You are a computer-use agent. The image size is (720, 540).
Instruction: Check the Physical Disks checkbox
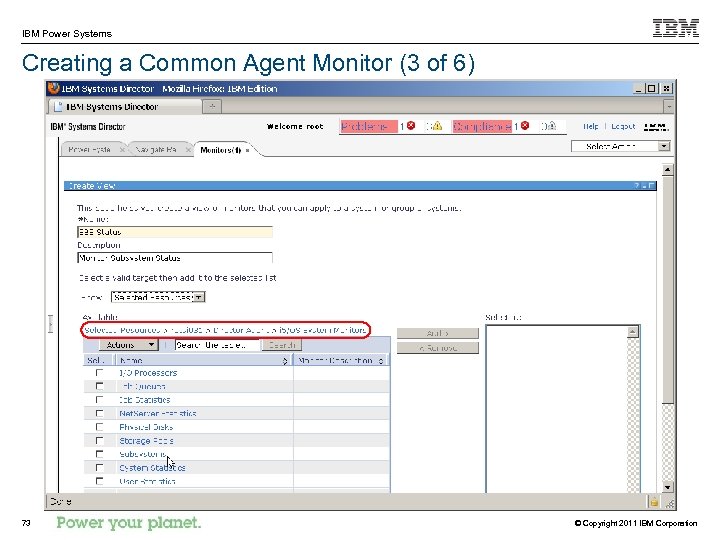[x=99, y=427]
